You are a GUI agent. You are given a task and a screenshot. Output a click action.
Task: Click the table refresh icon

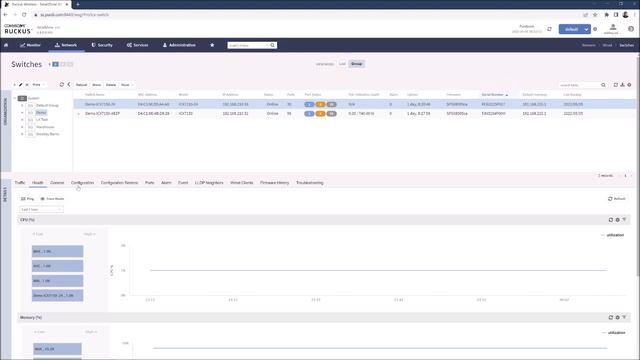[x=616, y=85]
